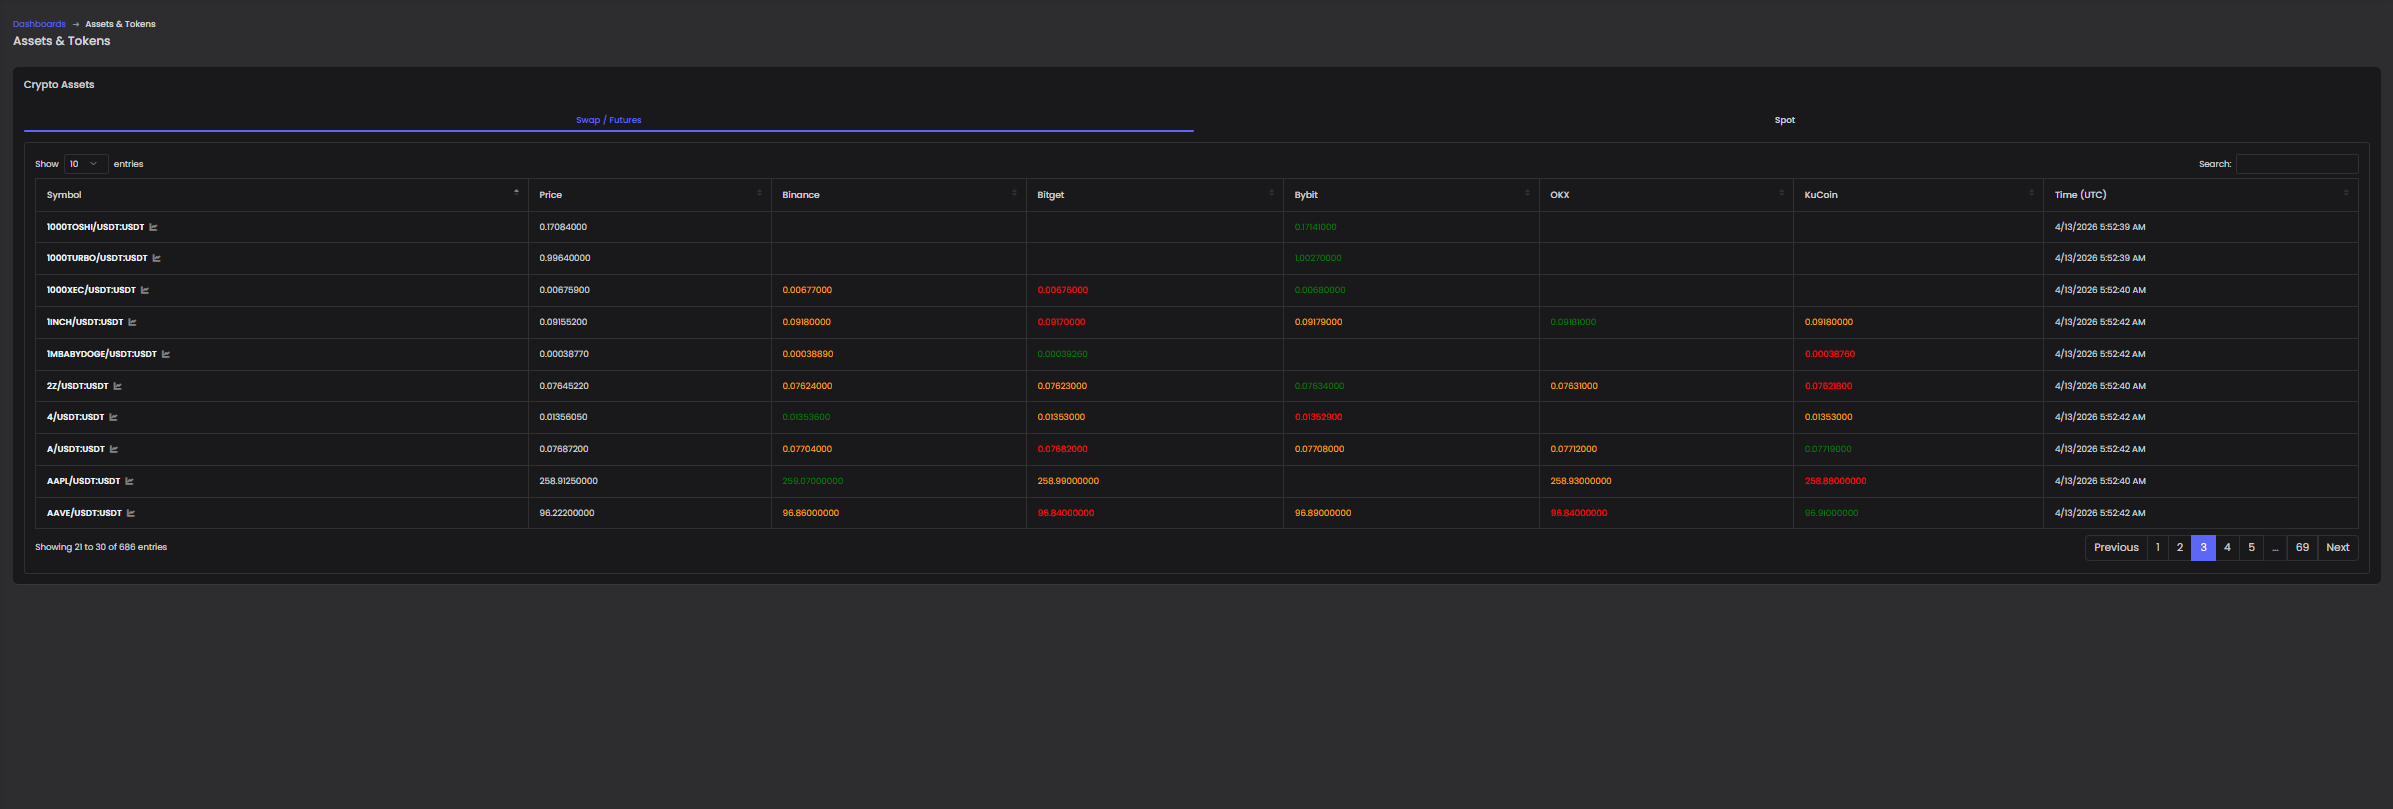Open chart icon beside AAVE/USDT:USDT

[x=131, y=513]
